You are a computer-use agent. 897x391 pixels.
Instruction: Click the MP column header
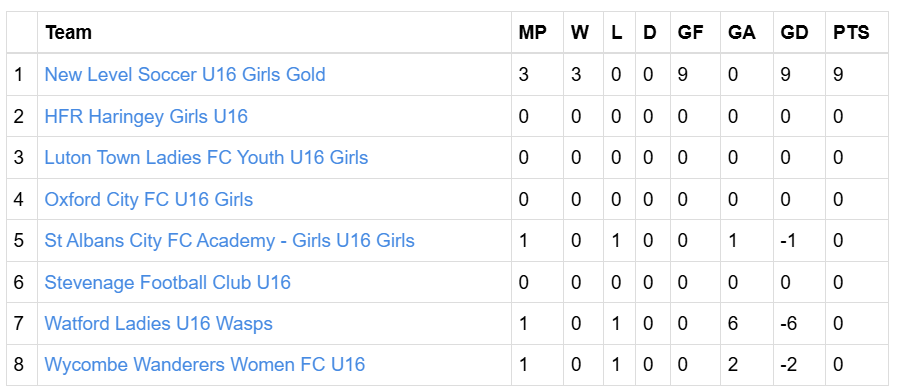point(533,33)
